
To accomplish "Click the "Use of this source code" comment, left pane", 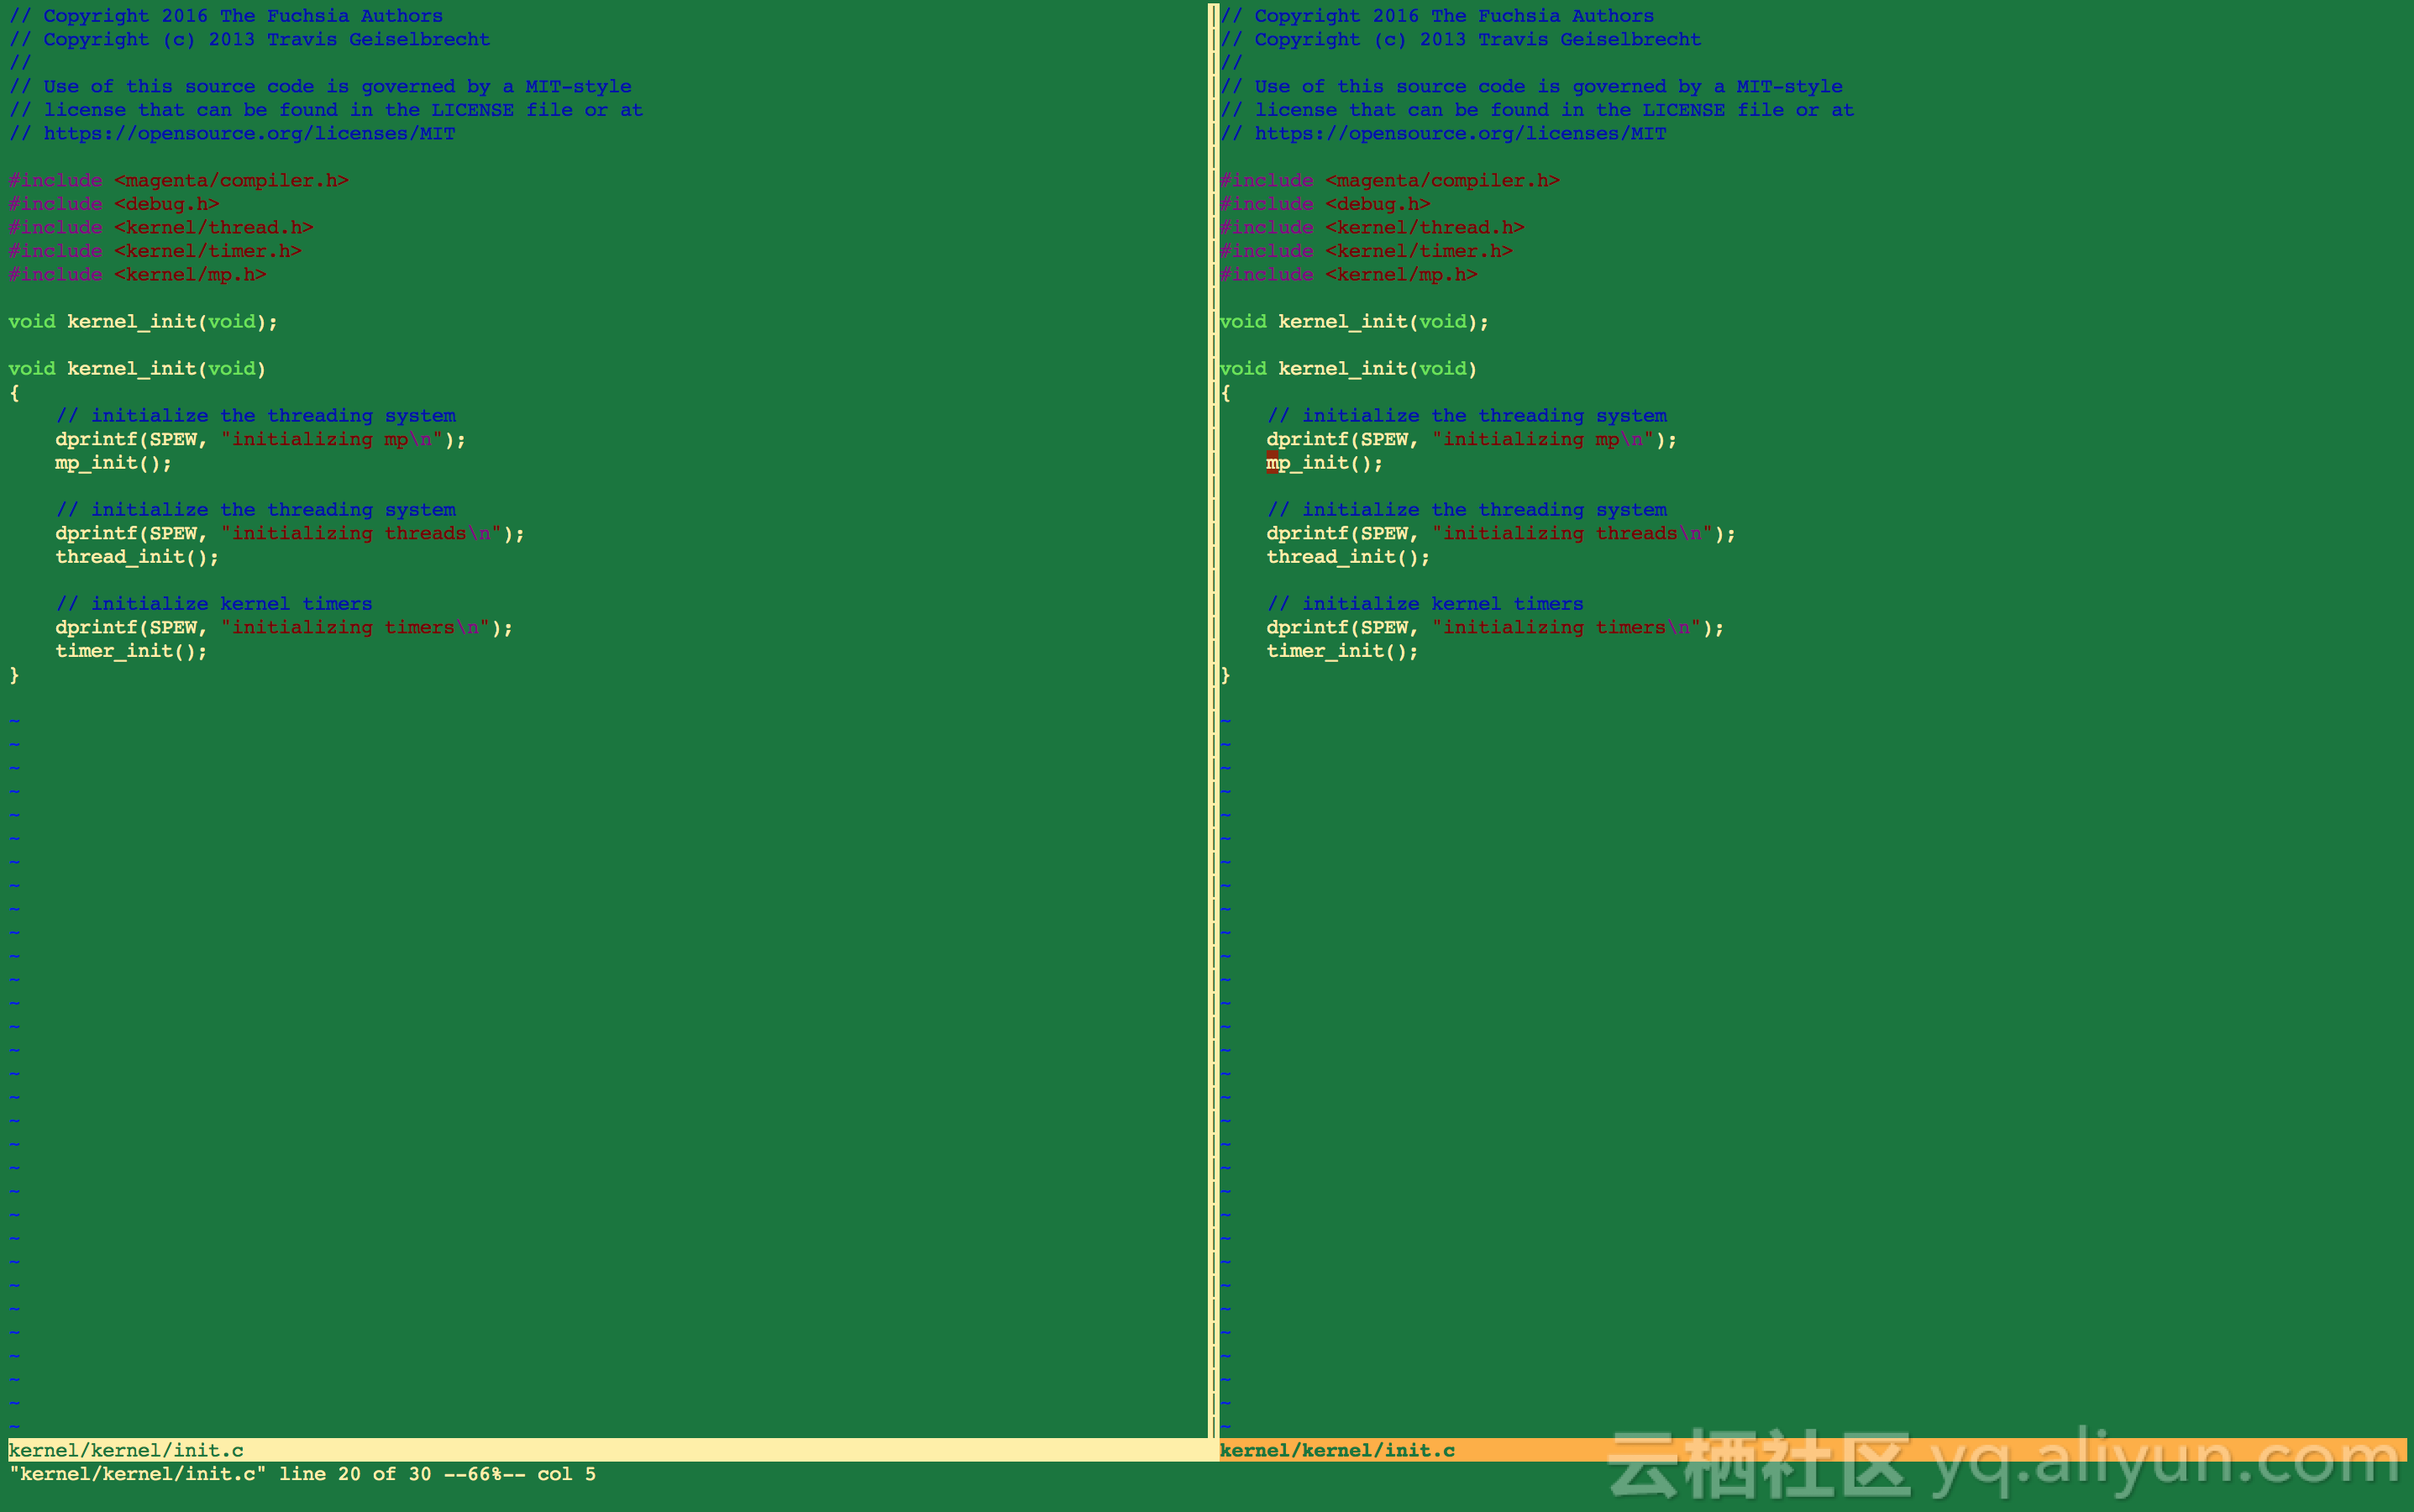I will 320,87.
